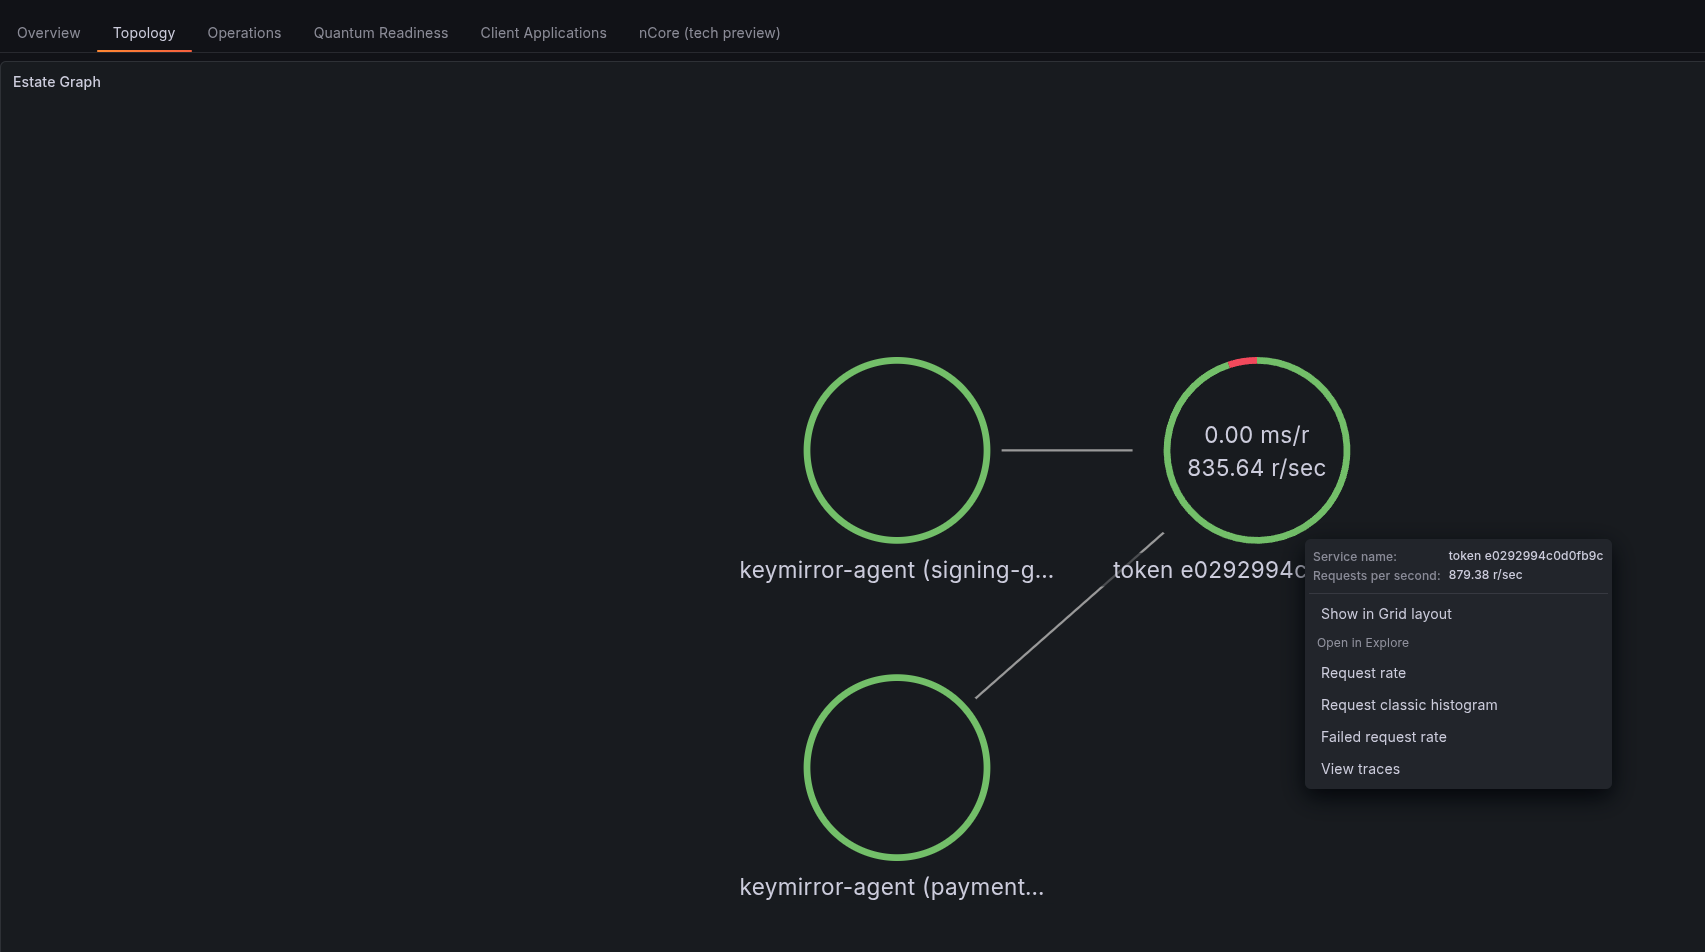Select the keymirror-agent (payment... node circle
Image resolution: width=1705 pixels, height=952 pixels.
pos(897,767)
